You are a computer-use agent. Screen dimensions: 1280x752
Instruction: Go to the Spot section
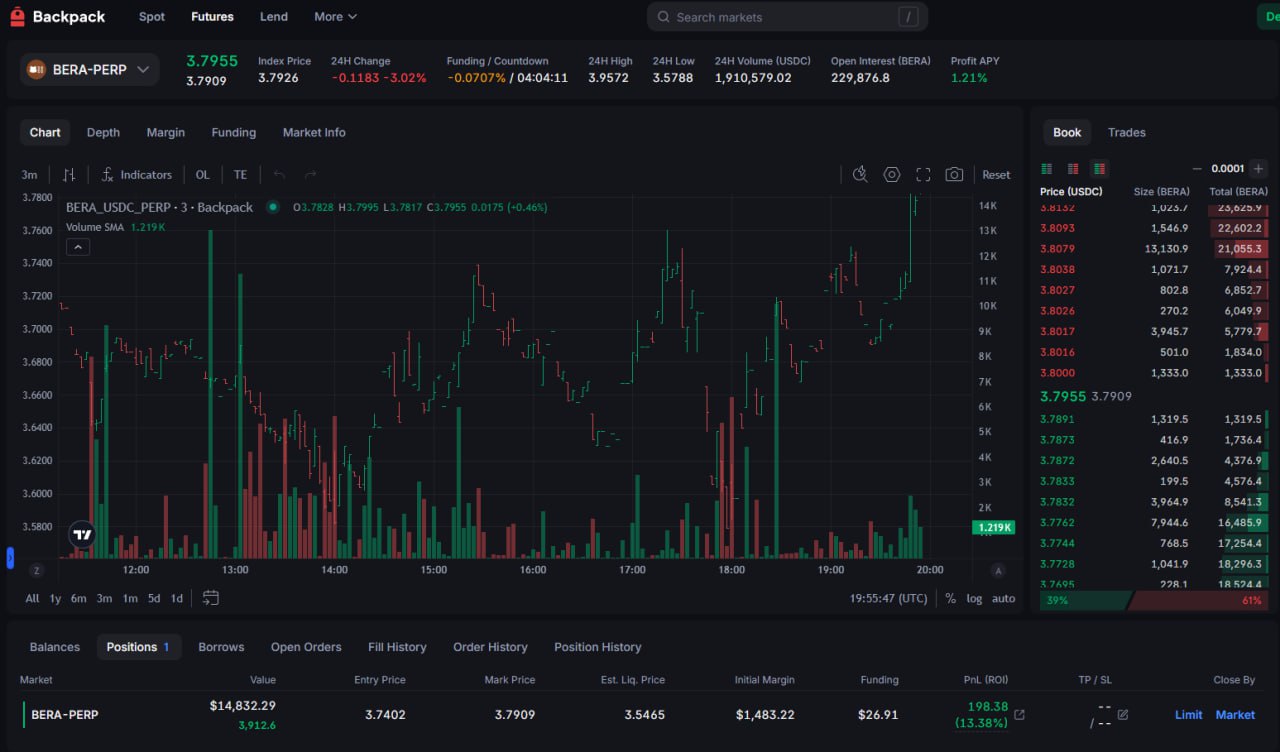pos(152,17)
